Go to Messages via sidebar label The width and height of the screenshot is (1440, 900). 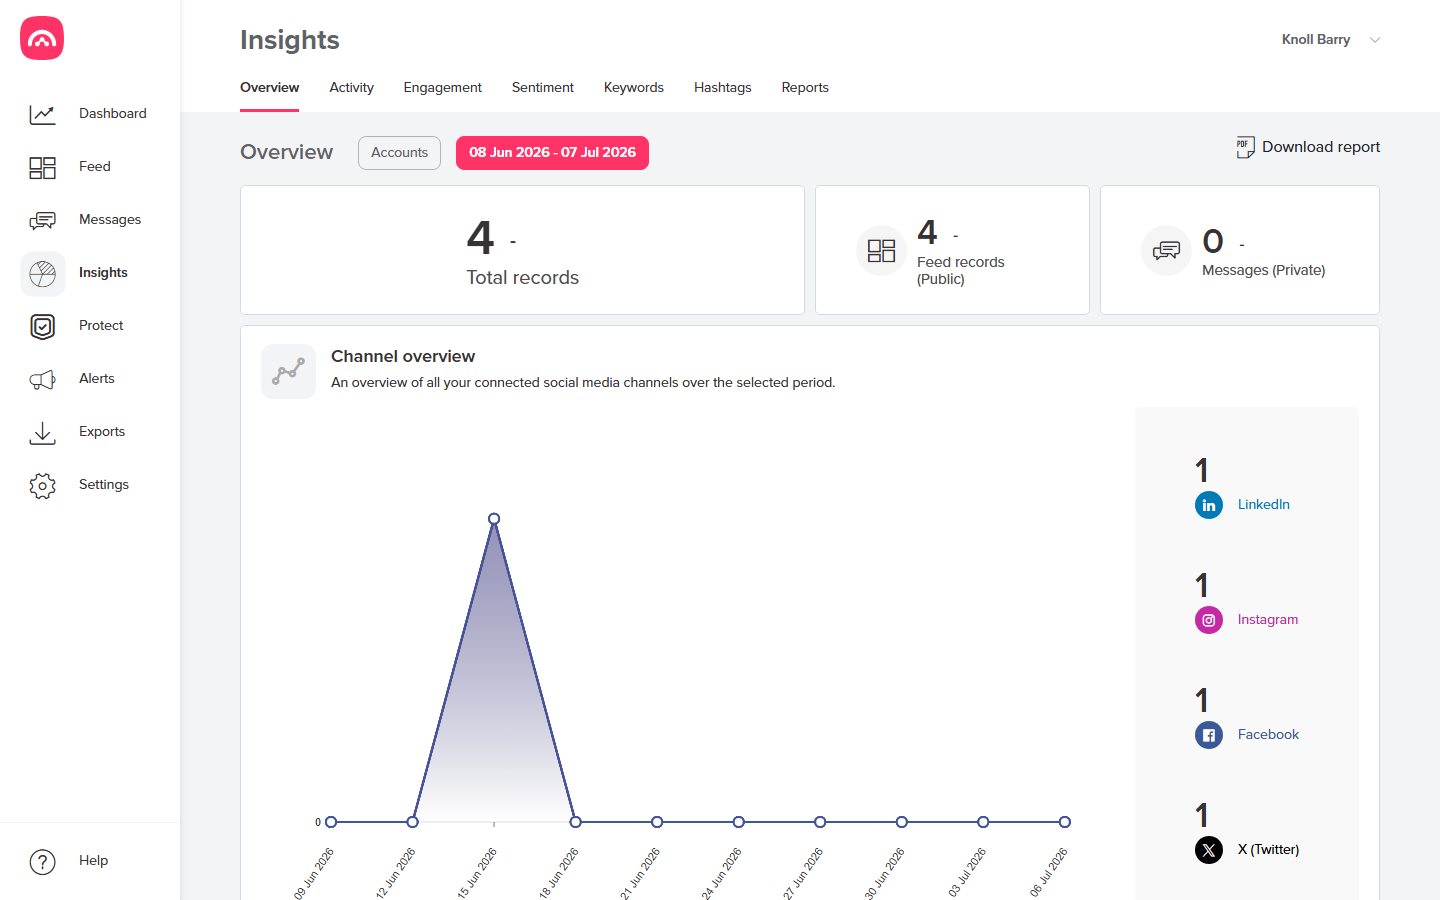point(110,220)
